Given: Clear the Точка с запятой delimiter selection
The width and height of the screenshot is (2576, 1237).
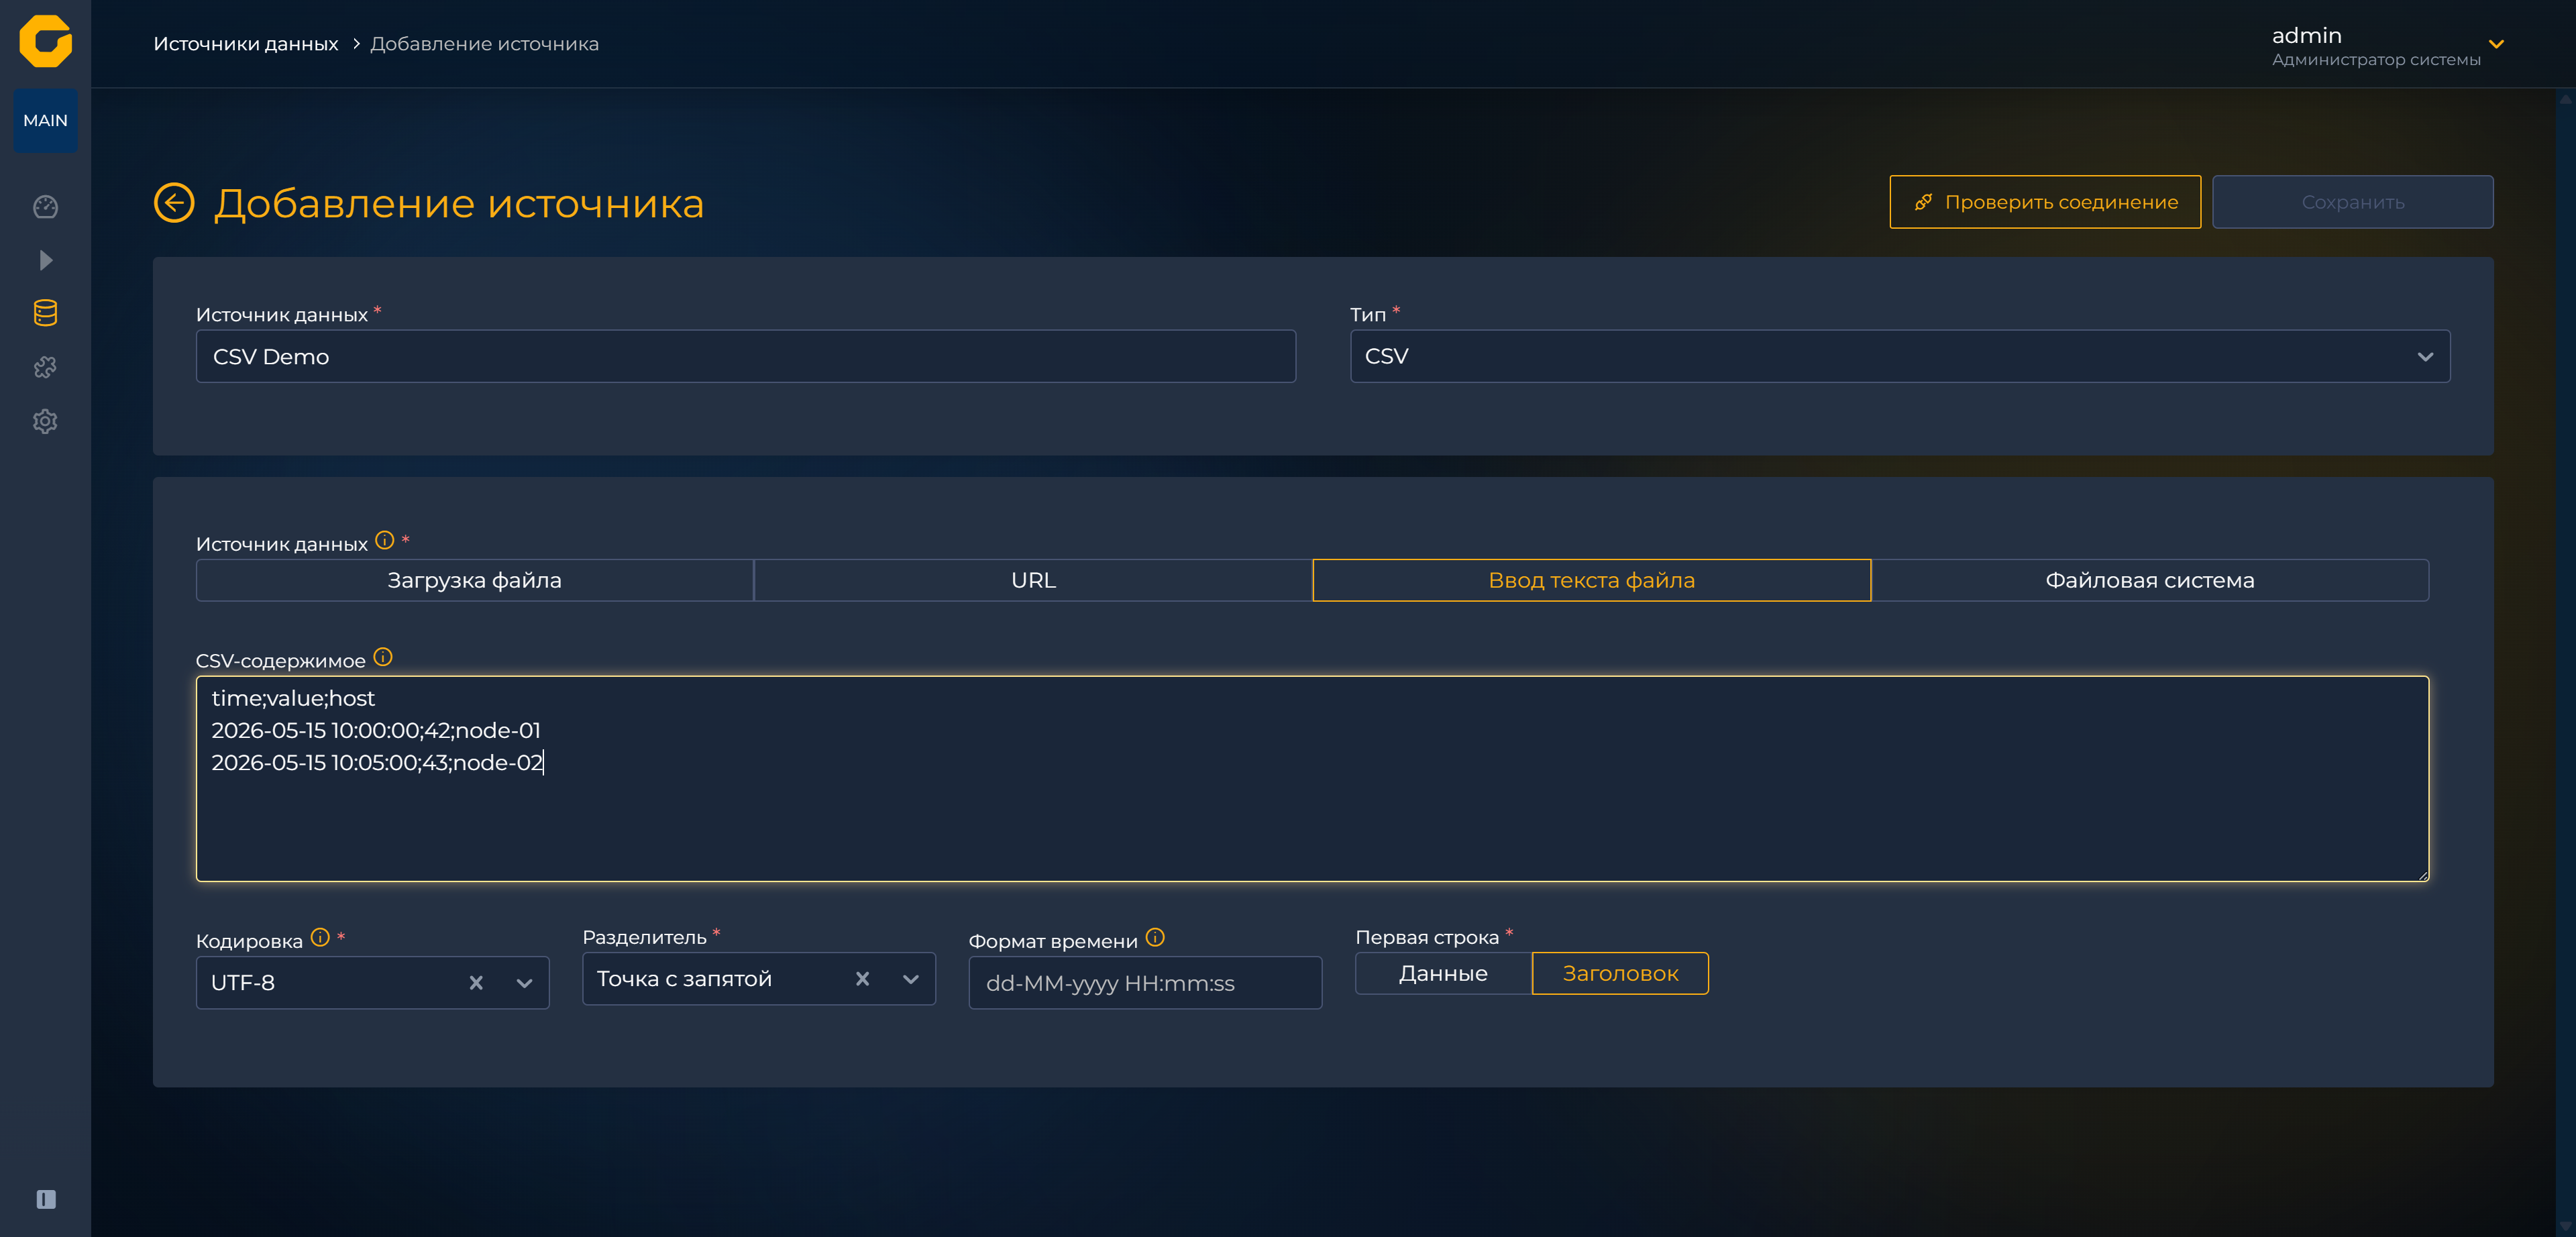Looking at the screenshot, I should [862, 979].
